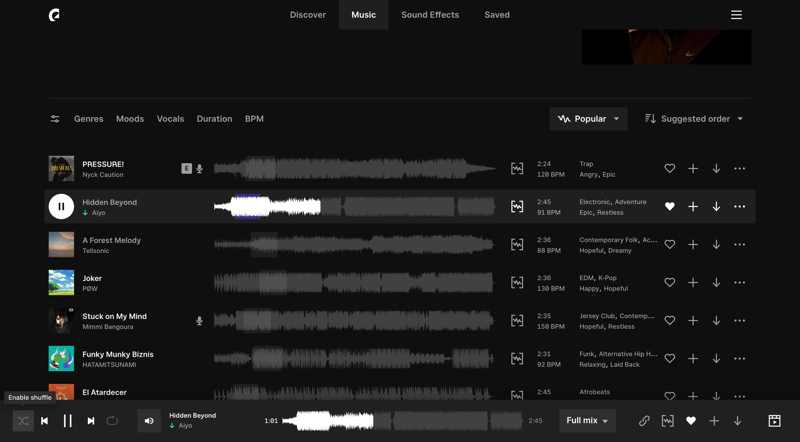Find similar tracks to Joker
Screen dimensions: 800x442
click(x=517, y=282)
